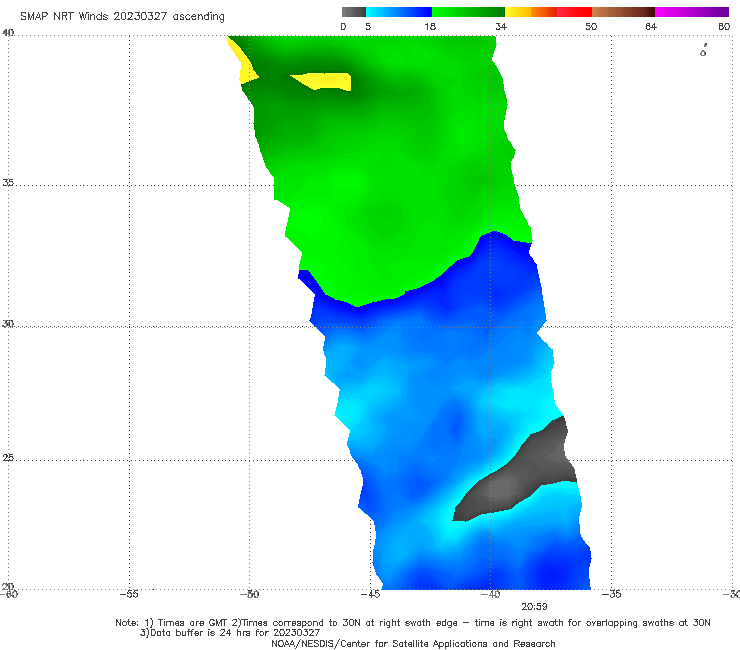Select the brown segment of the color bar

coord(623,12)
